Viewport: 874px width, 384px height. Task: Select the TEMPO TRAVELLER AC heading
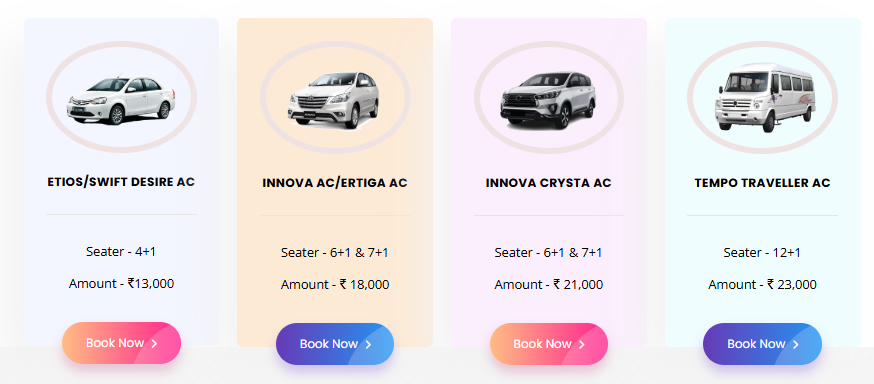point(763,183)
